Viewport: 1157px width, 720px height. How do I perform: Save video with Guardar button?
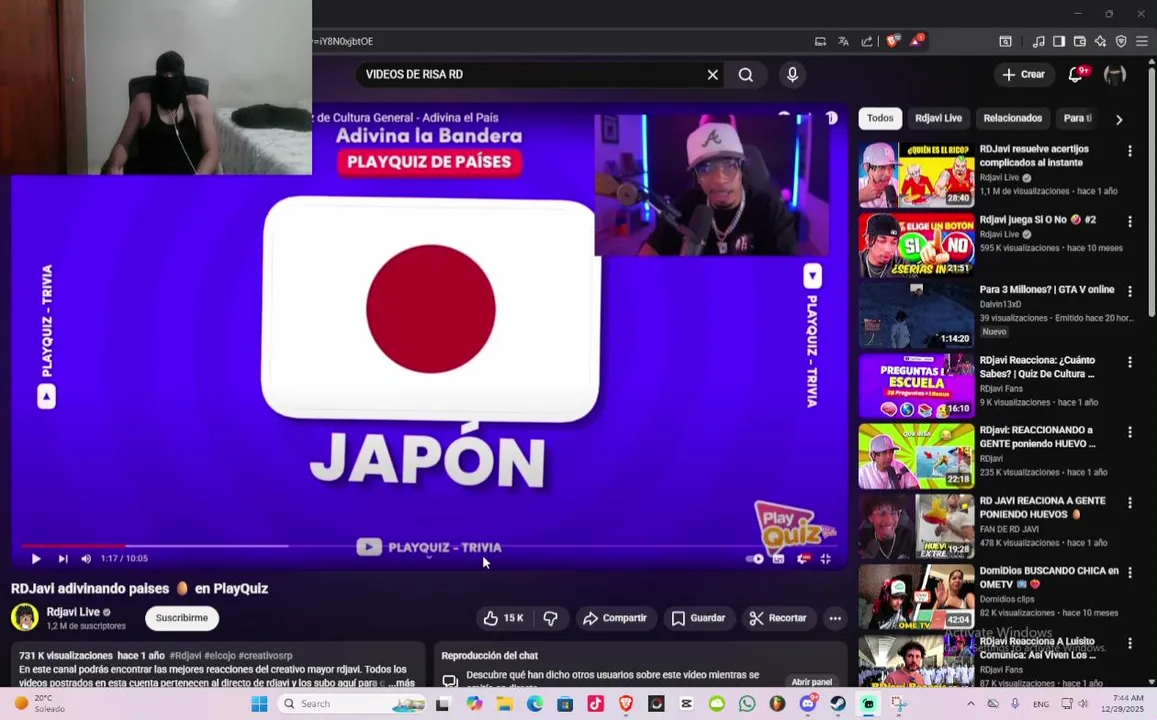(x=698, y=618)
